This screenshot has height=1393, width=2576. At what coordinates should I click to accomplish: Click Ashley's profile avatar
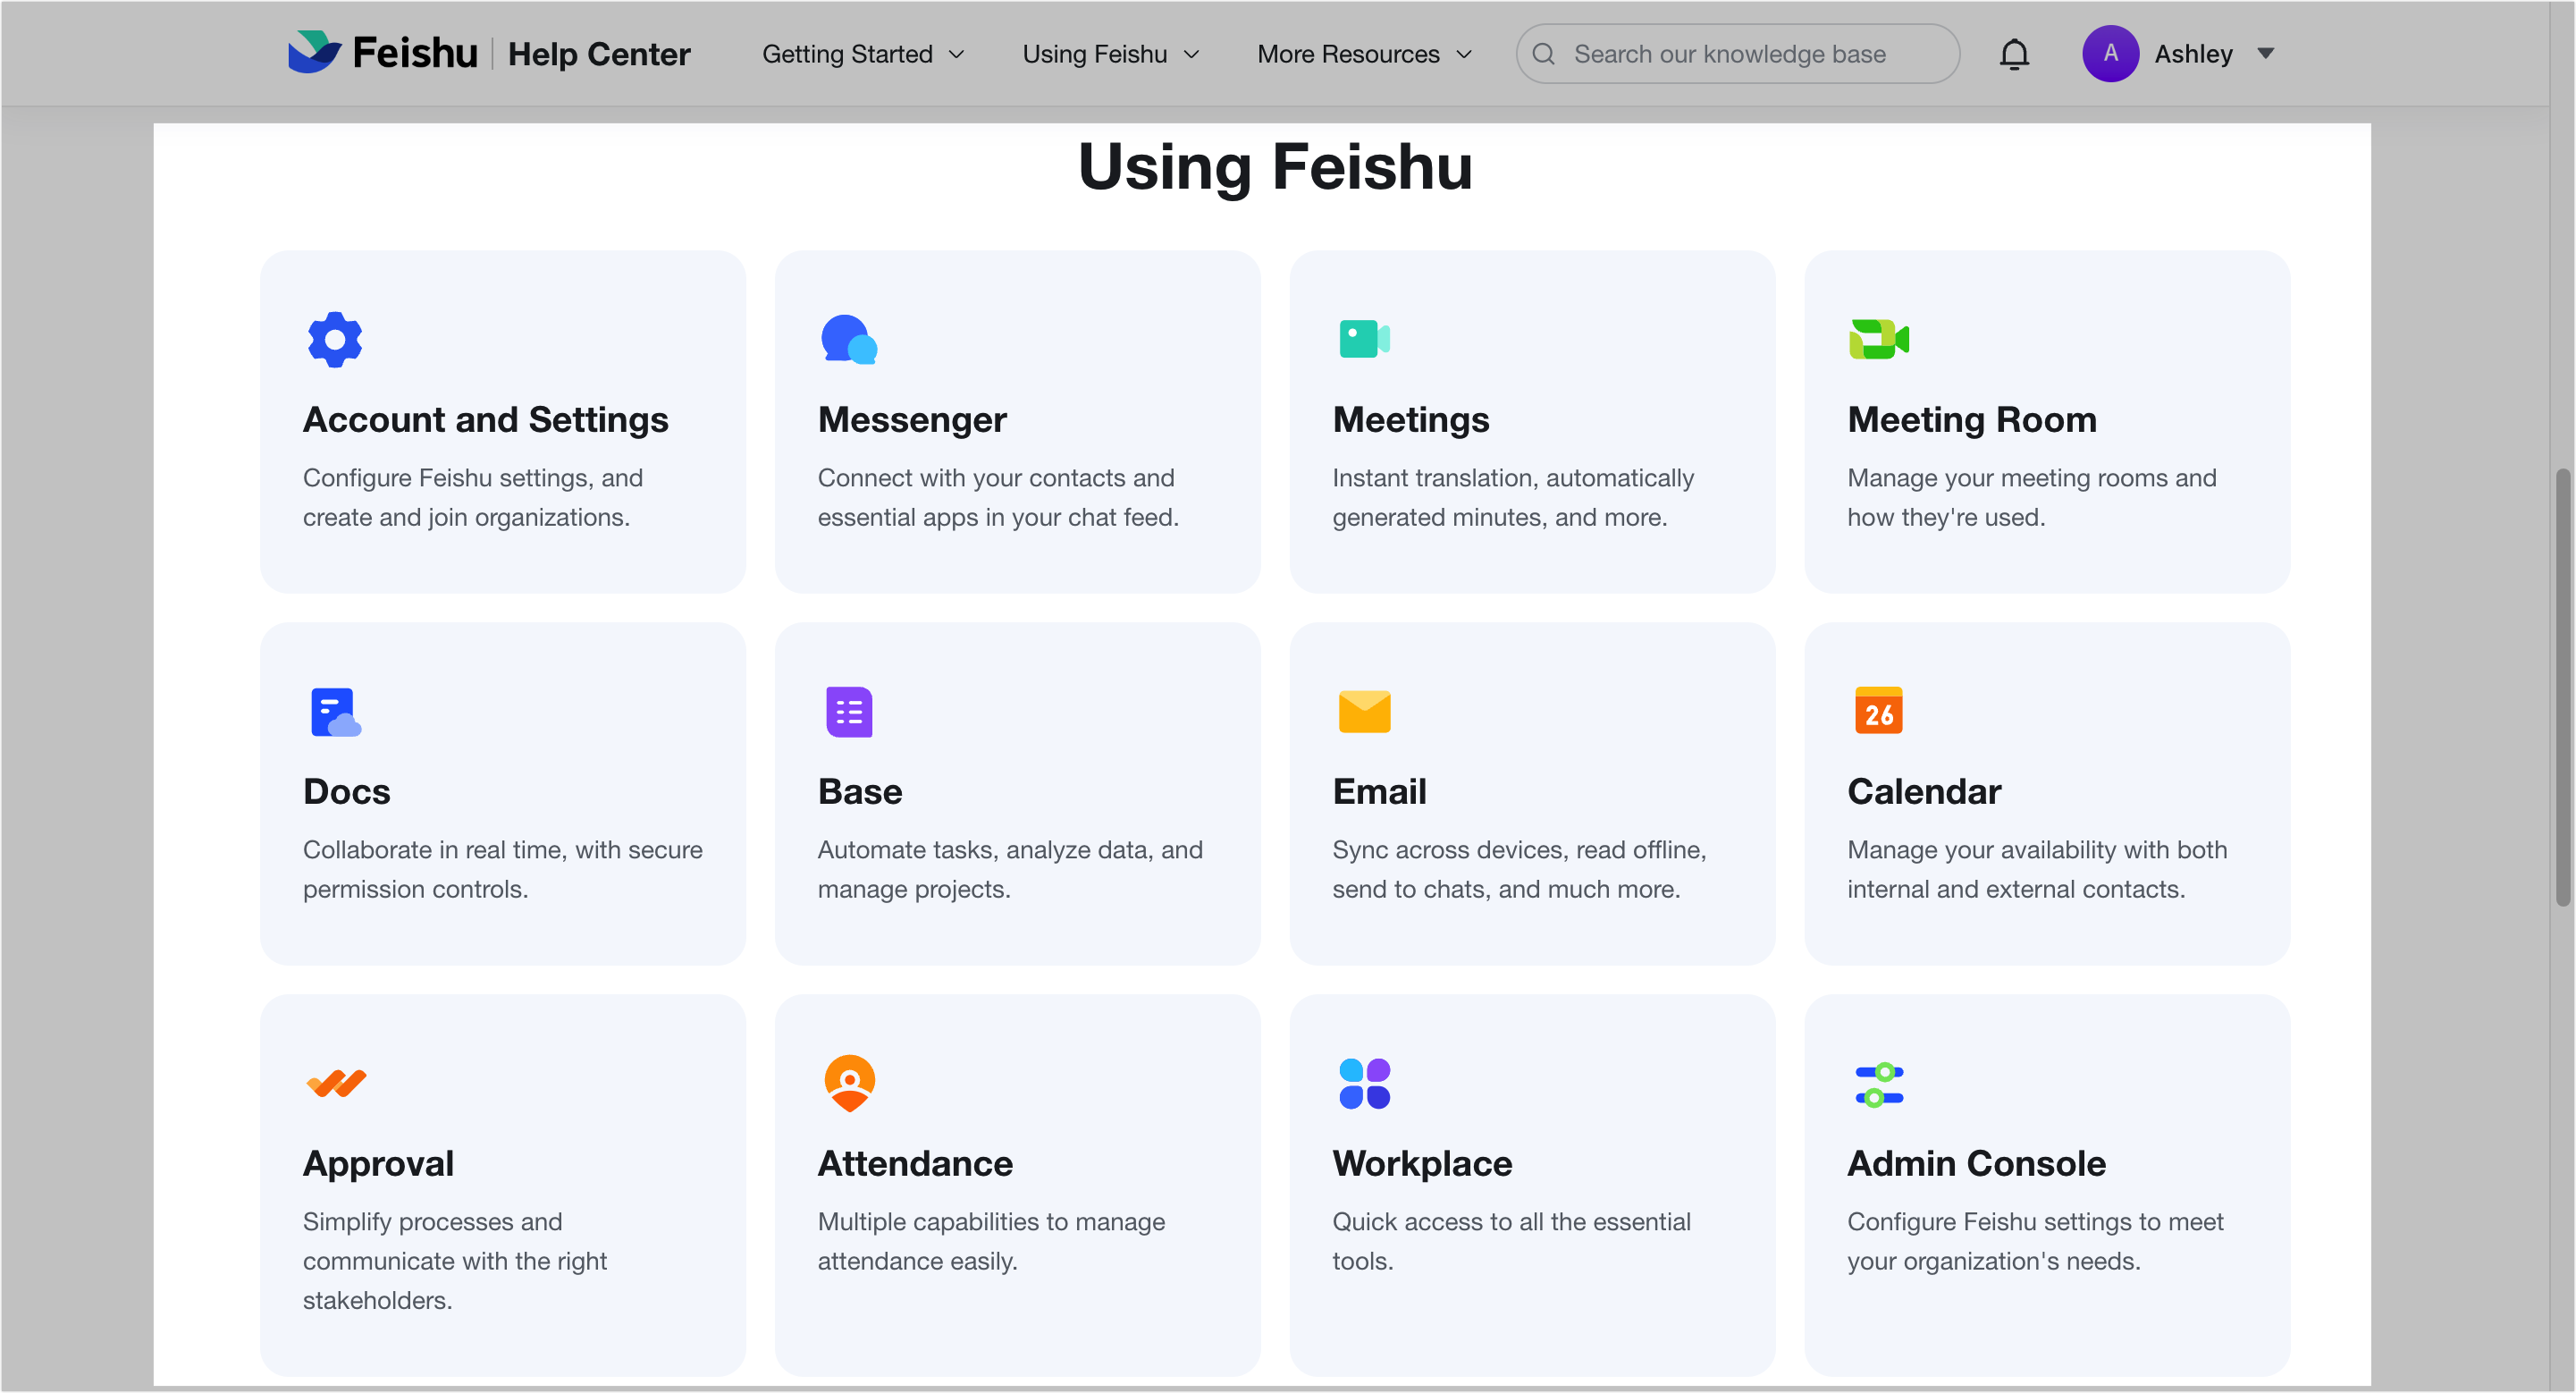click(2110, 54)
